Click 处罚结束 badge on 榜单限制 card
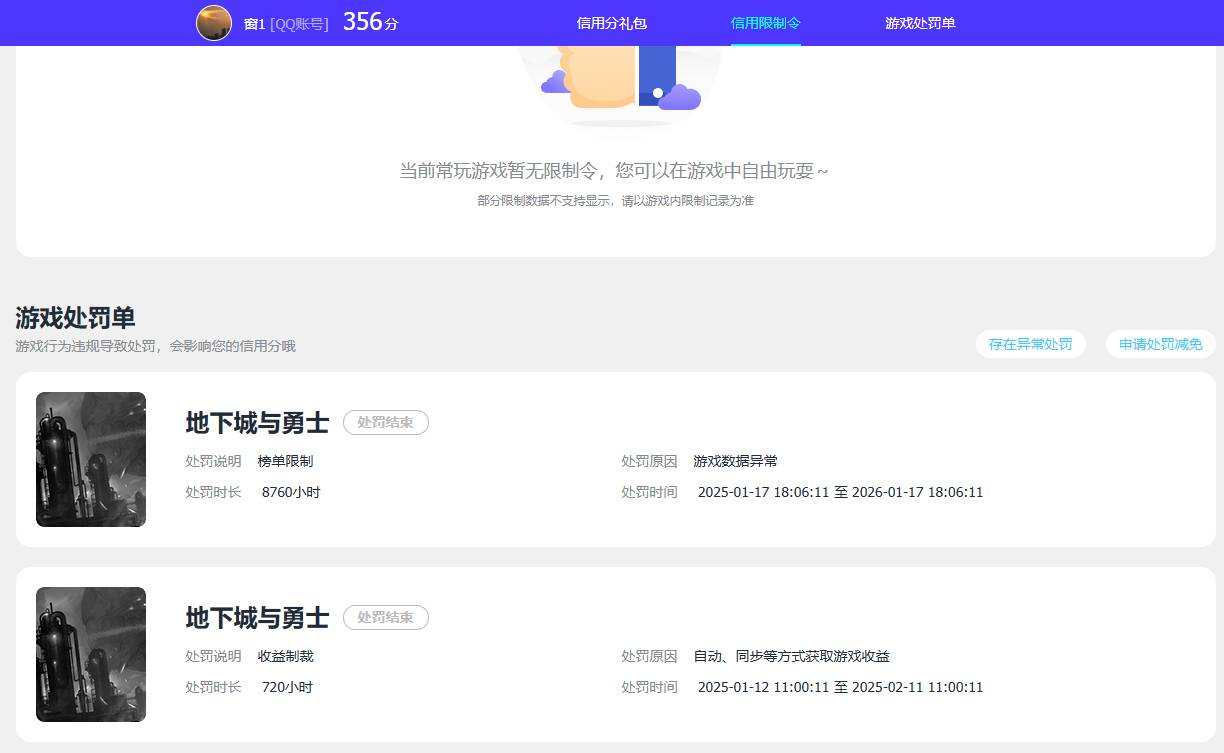 pos(386,422)
